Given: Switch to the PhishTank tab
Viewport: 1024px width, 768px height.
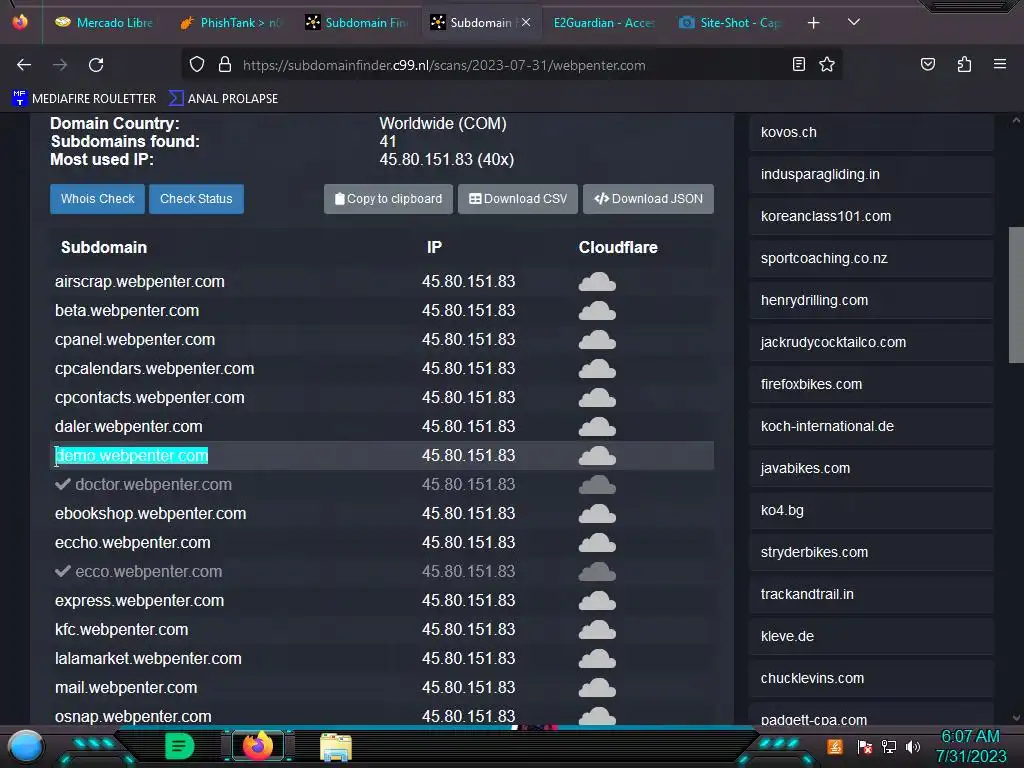Looking at the screenshot, I should 229,23.
